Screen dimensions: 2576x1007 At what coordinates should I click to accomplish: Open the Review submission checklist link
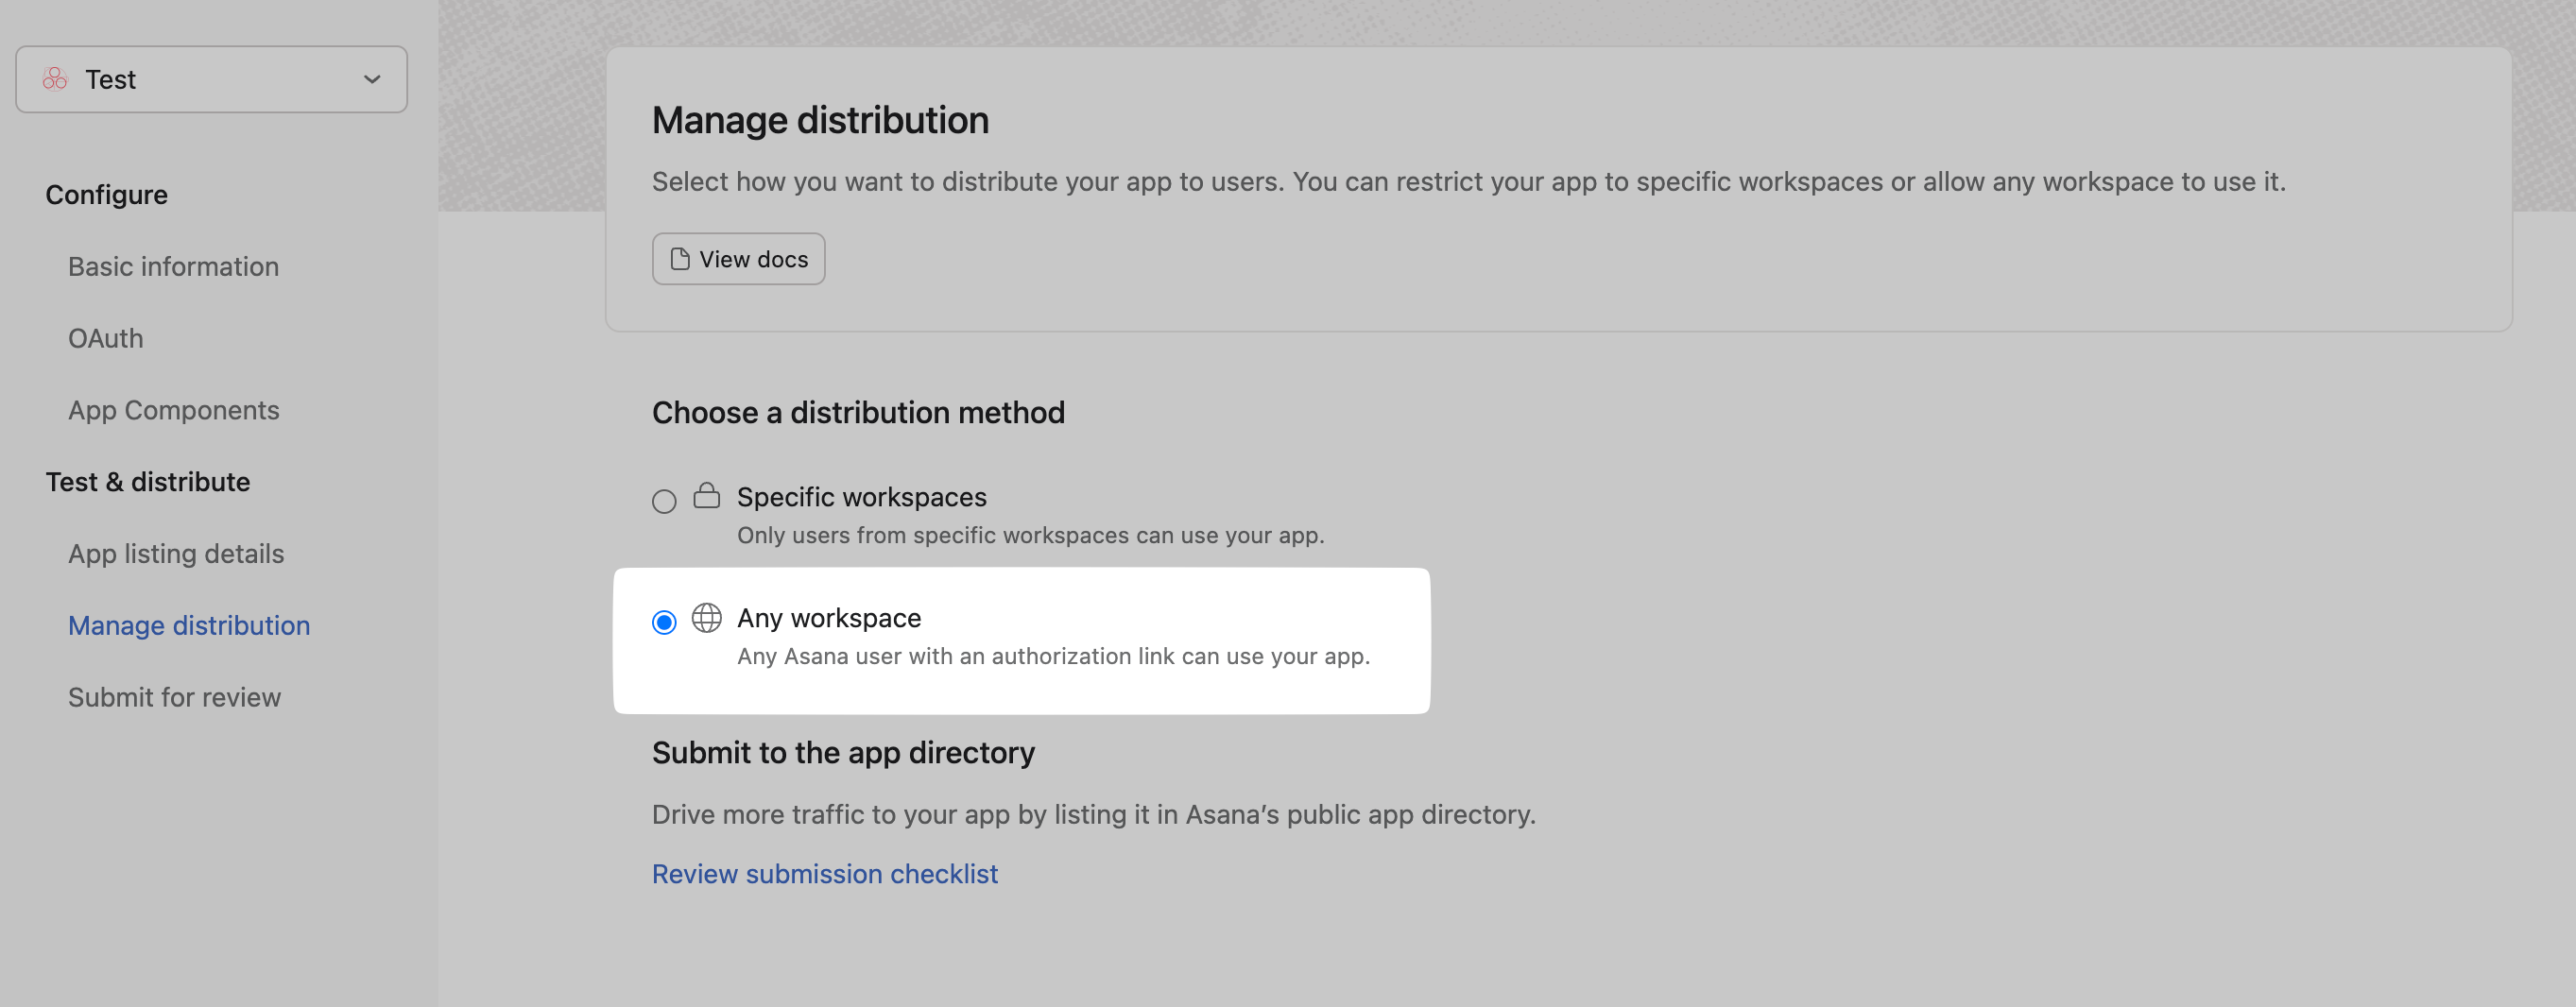point(824,873)
